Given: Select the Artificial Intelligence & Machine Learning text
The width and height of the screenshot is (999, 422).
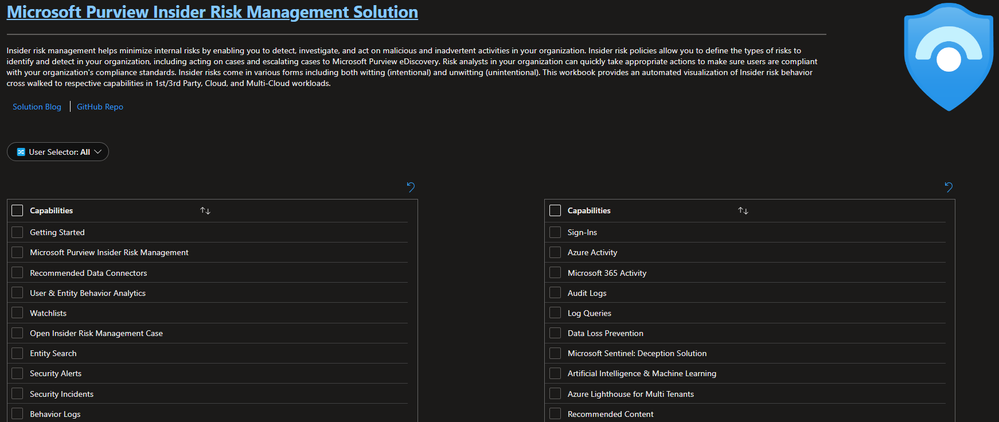Looking at the screenshot, I should pos(642,374).
